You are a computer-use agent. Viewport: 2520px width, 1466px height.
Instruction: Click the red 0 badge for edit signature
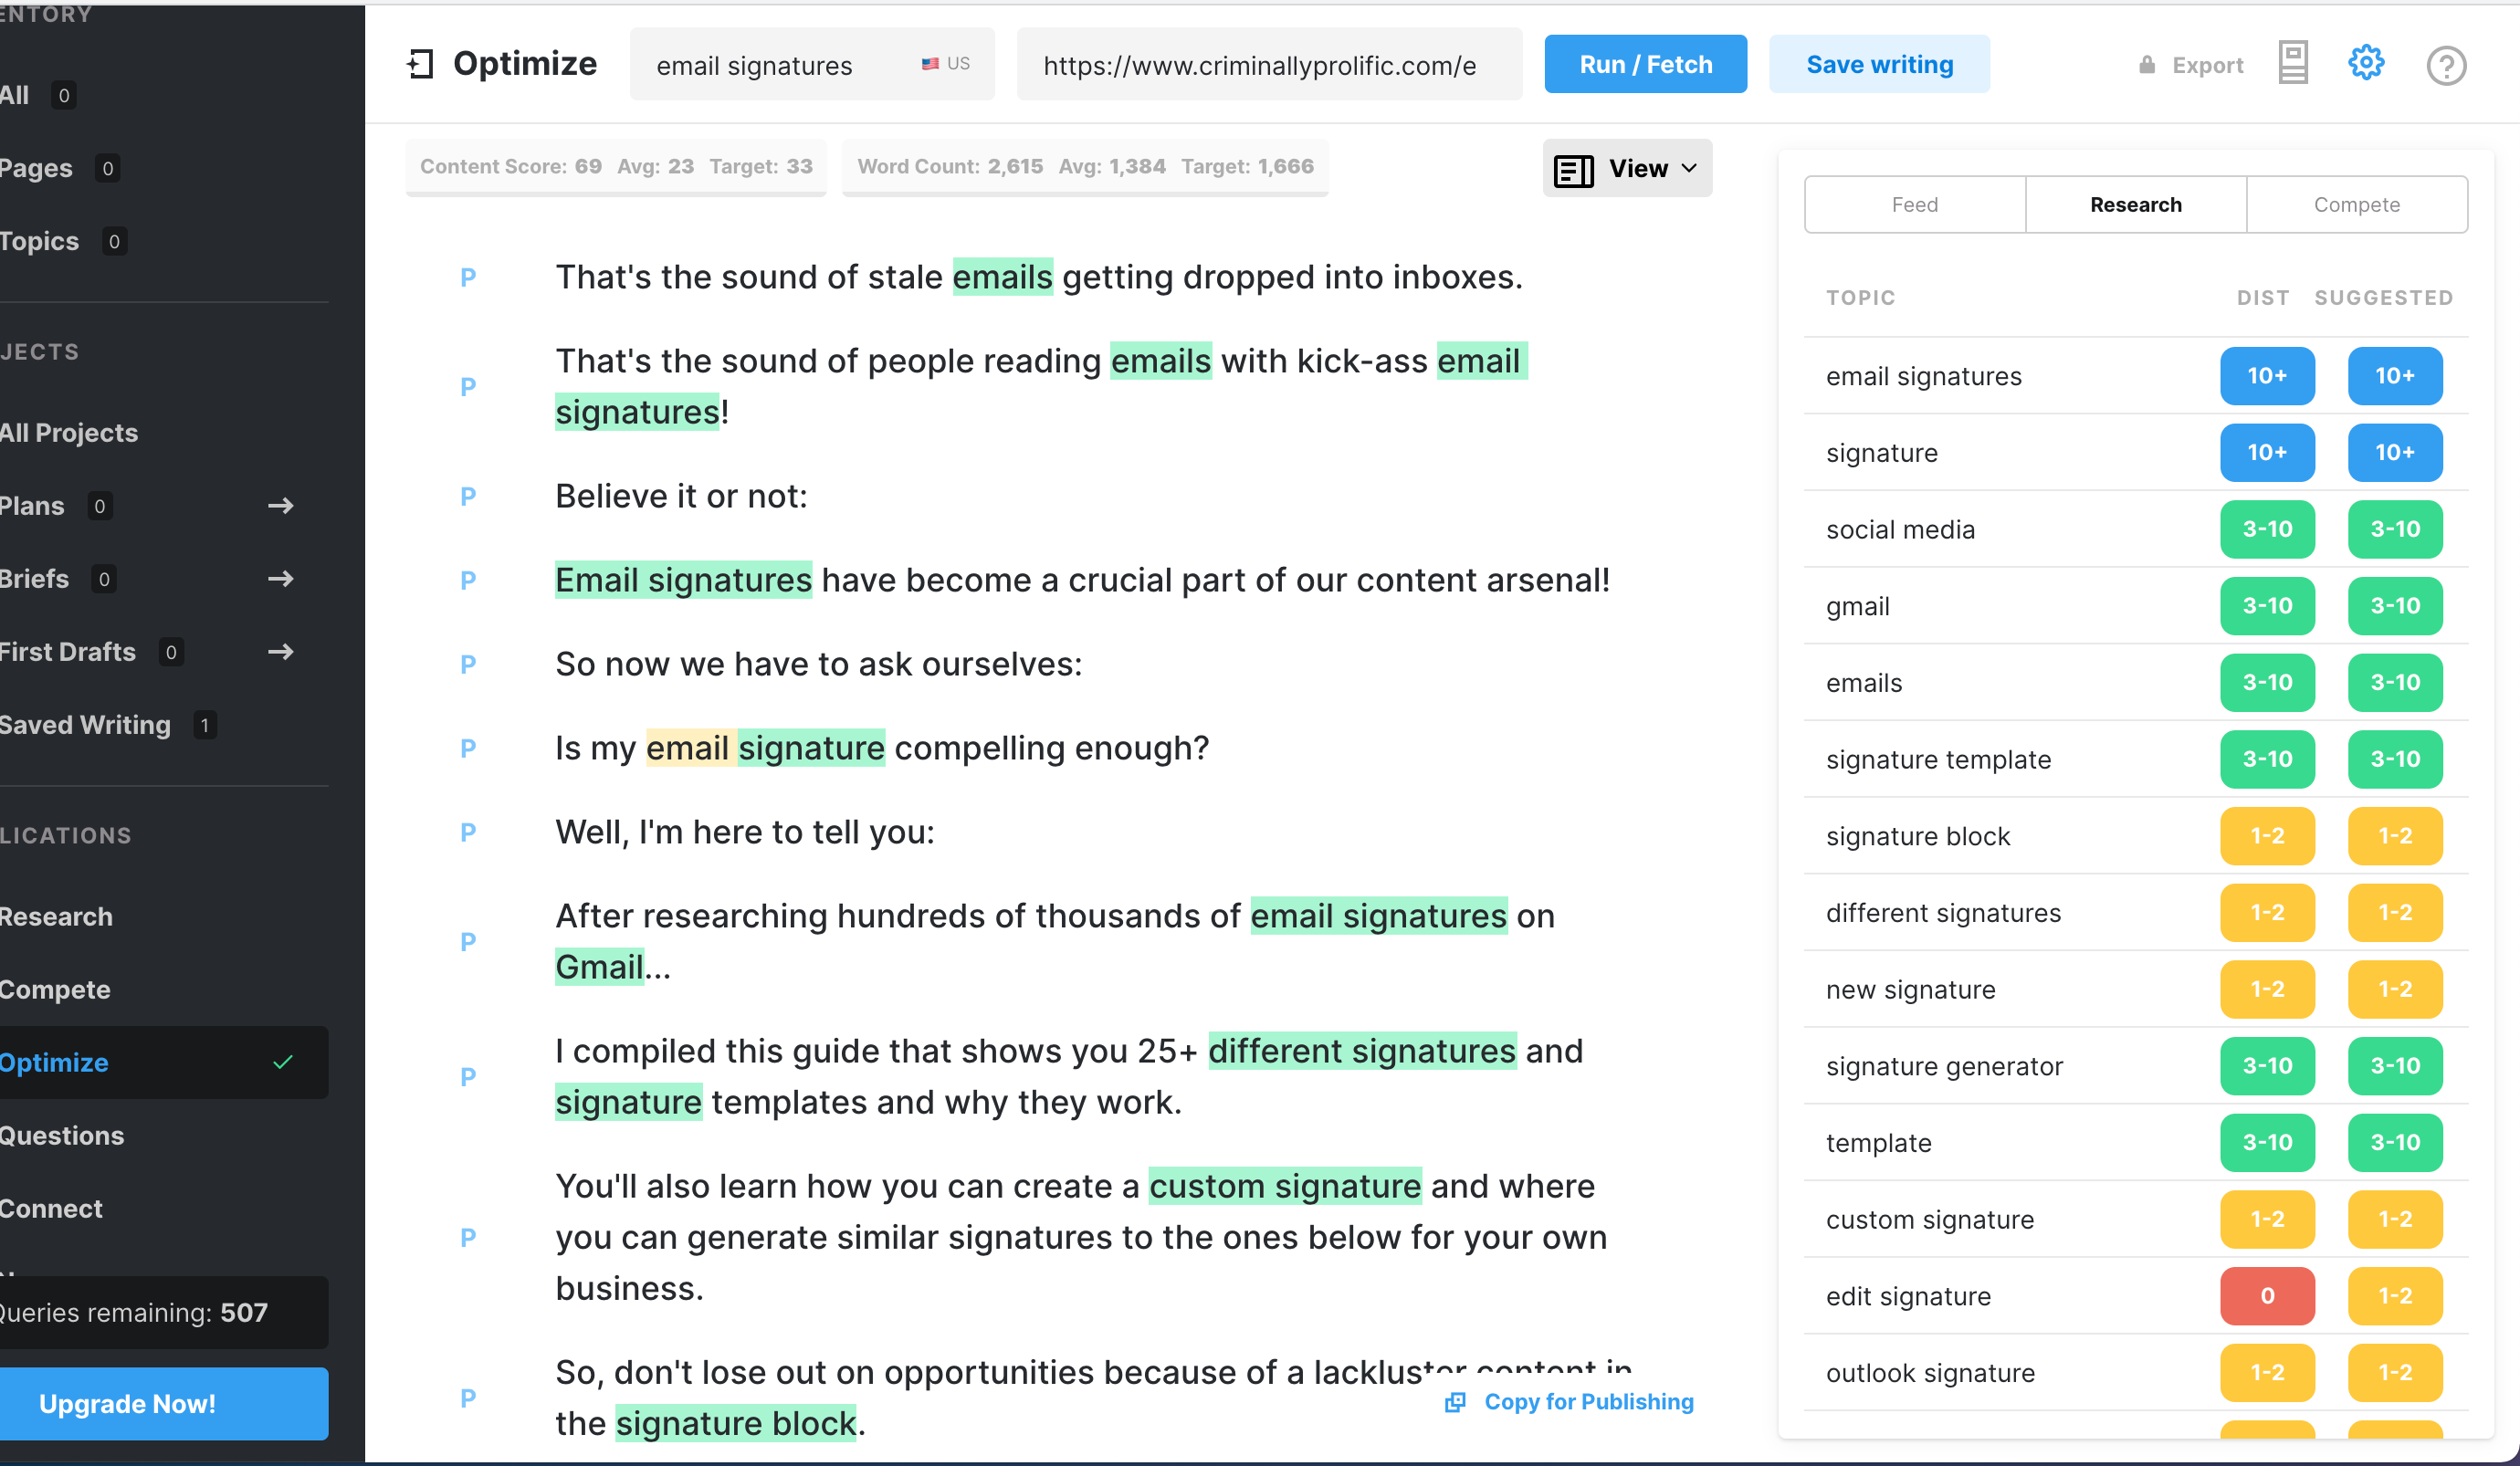2267,1296
